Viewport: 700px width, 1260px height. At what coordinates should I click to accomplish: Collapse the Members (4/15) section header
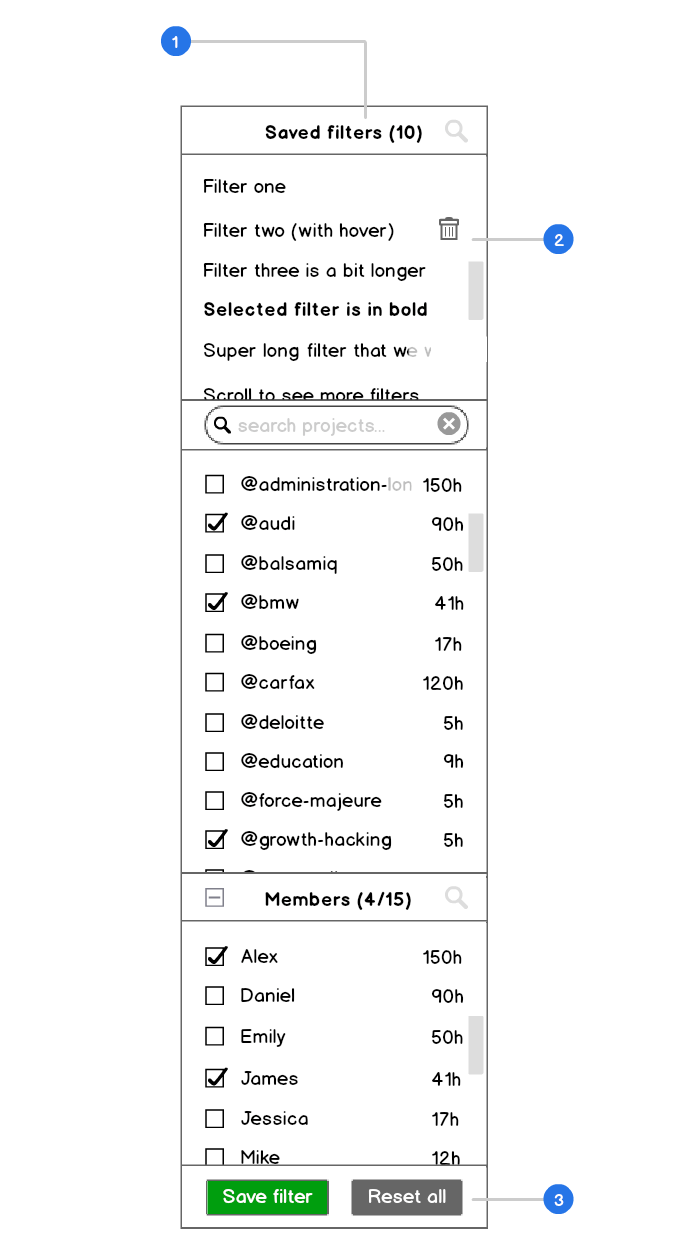338,899
